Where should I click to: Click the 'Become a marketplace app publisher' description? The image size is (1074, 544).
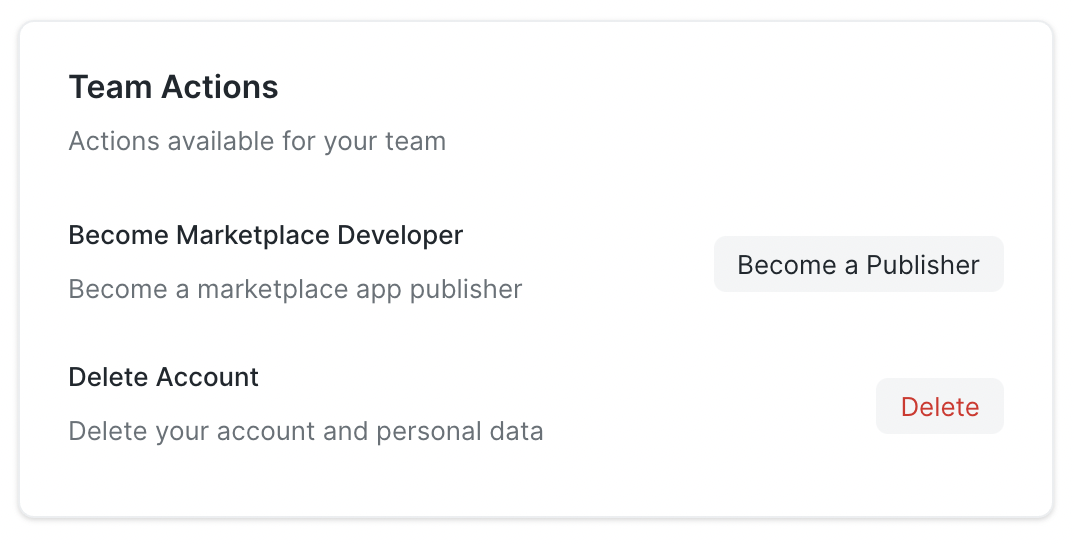295,289
